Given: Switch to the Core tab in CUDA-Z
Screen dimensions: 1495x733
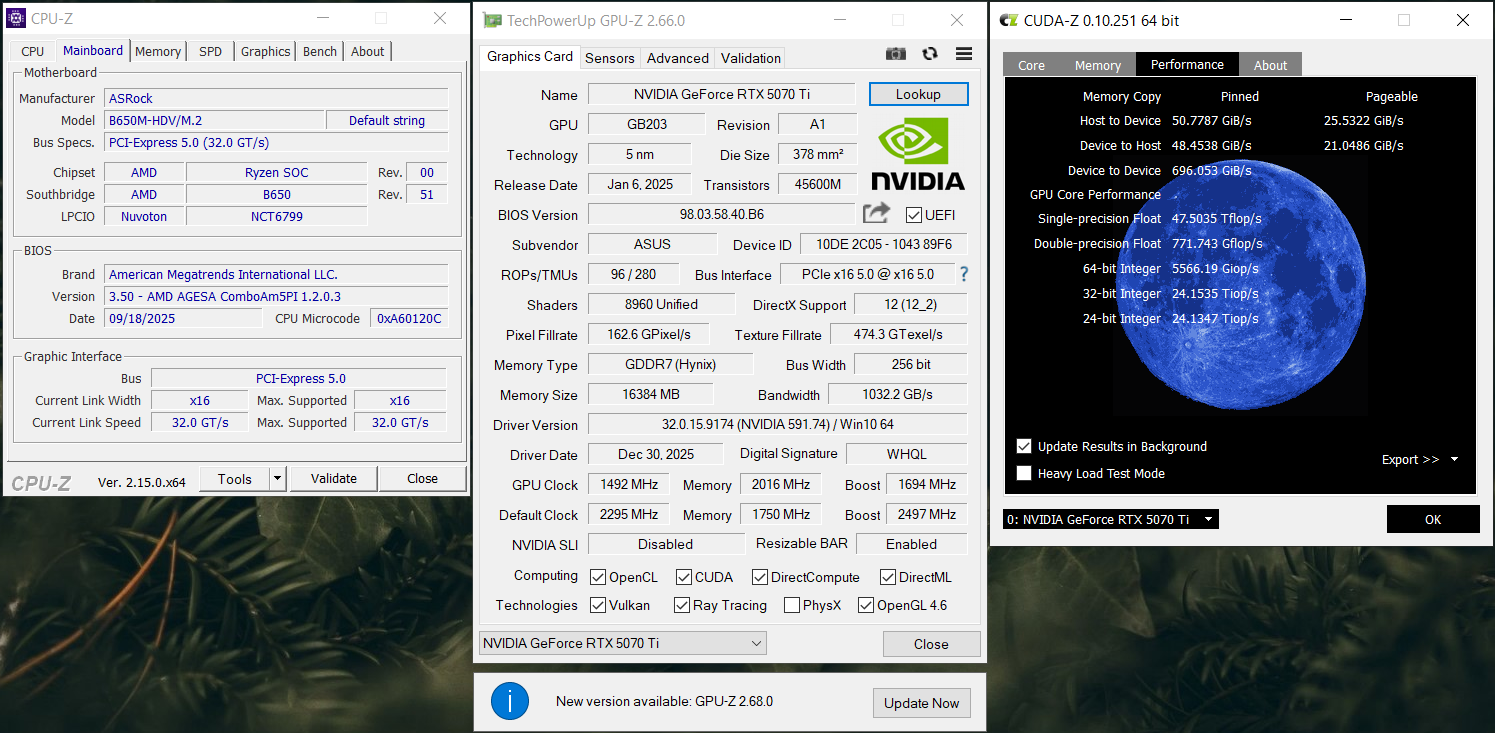Looking at the screenshot, I should click(1032, 65).
